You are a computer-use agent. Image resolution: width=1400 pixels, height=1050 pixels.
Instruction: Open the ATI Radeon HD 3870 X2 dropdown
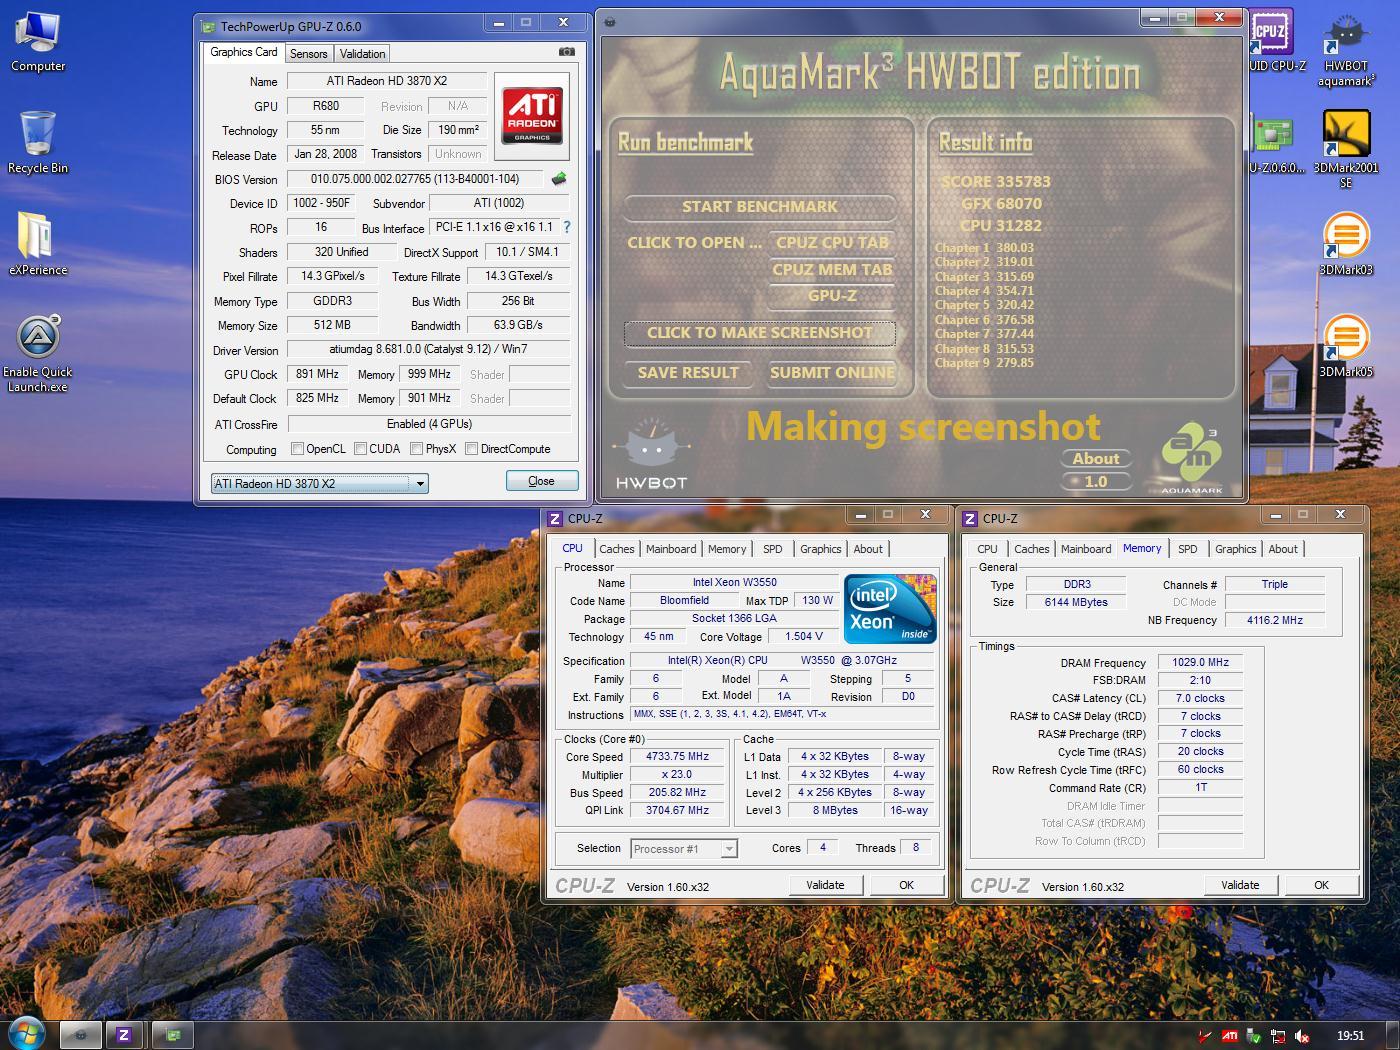pyautogui.click(x=320, y=483)
